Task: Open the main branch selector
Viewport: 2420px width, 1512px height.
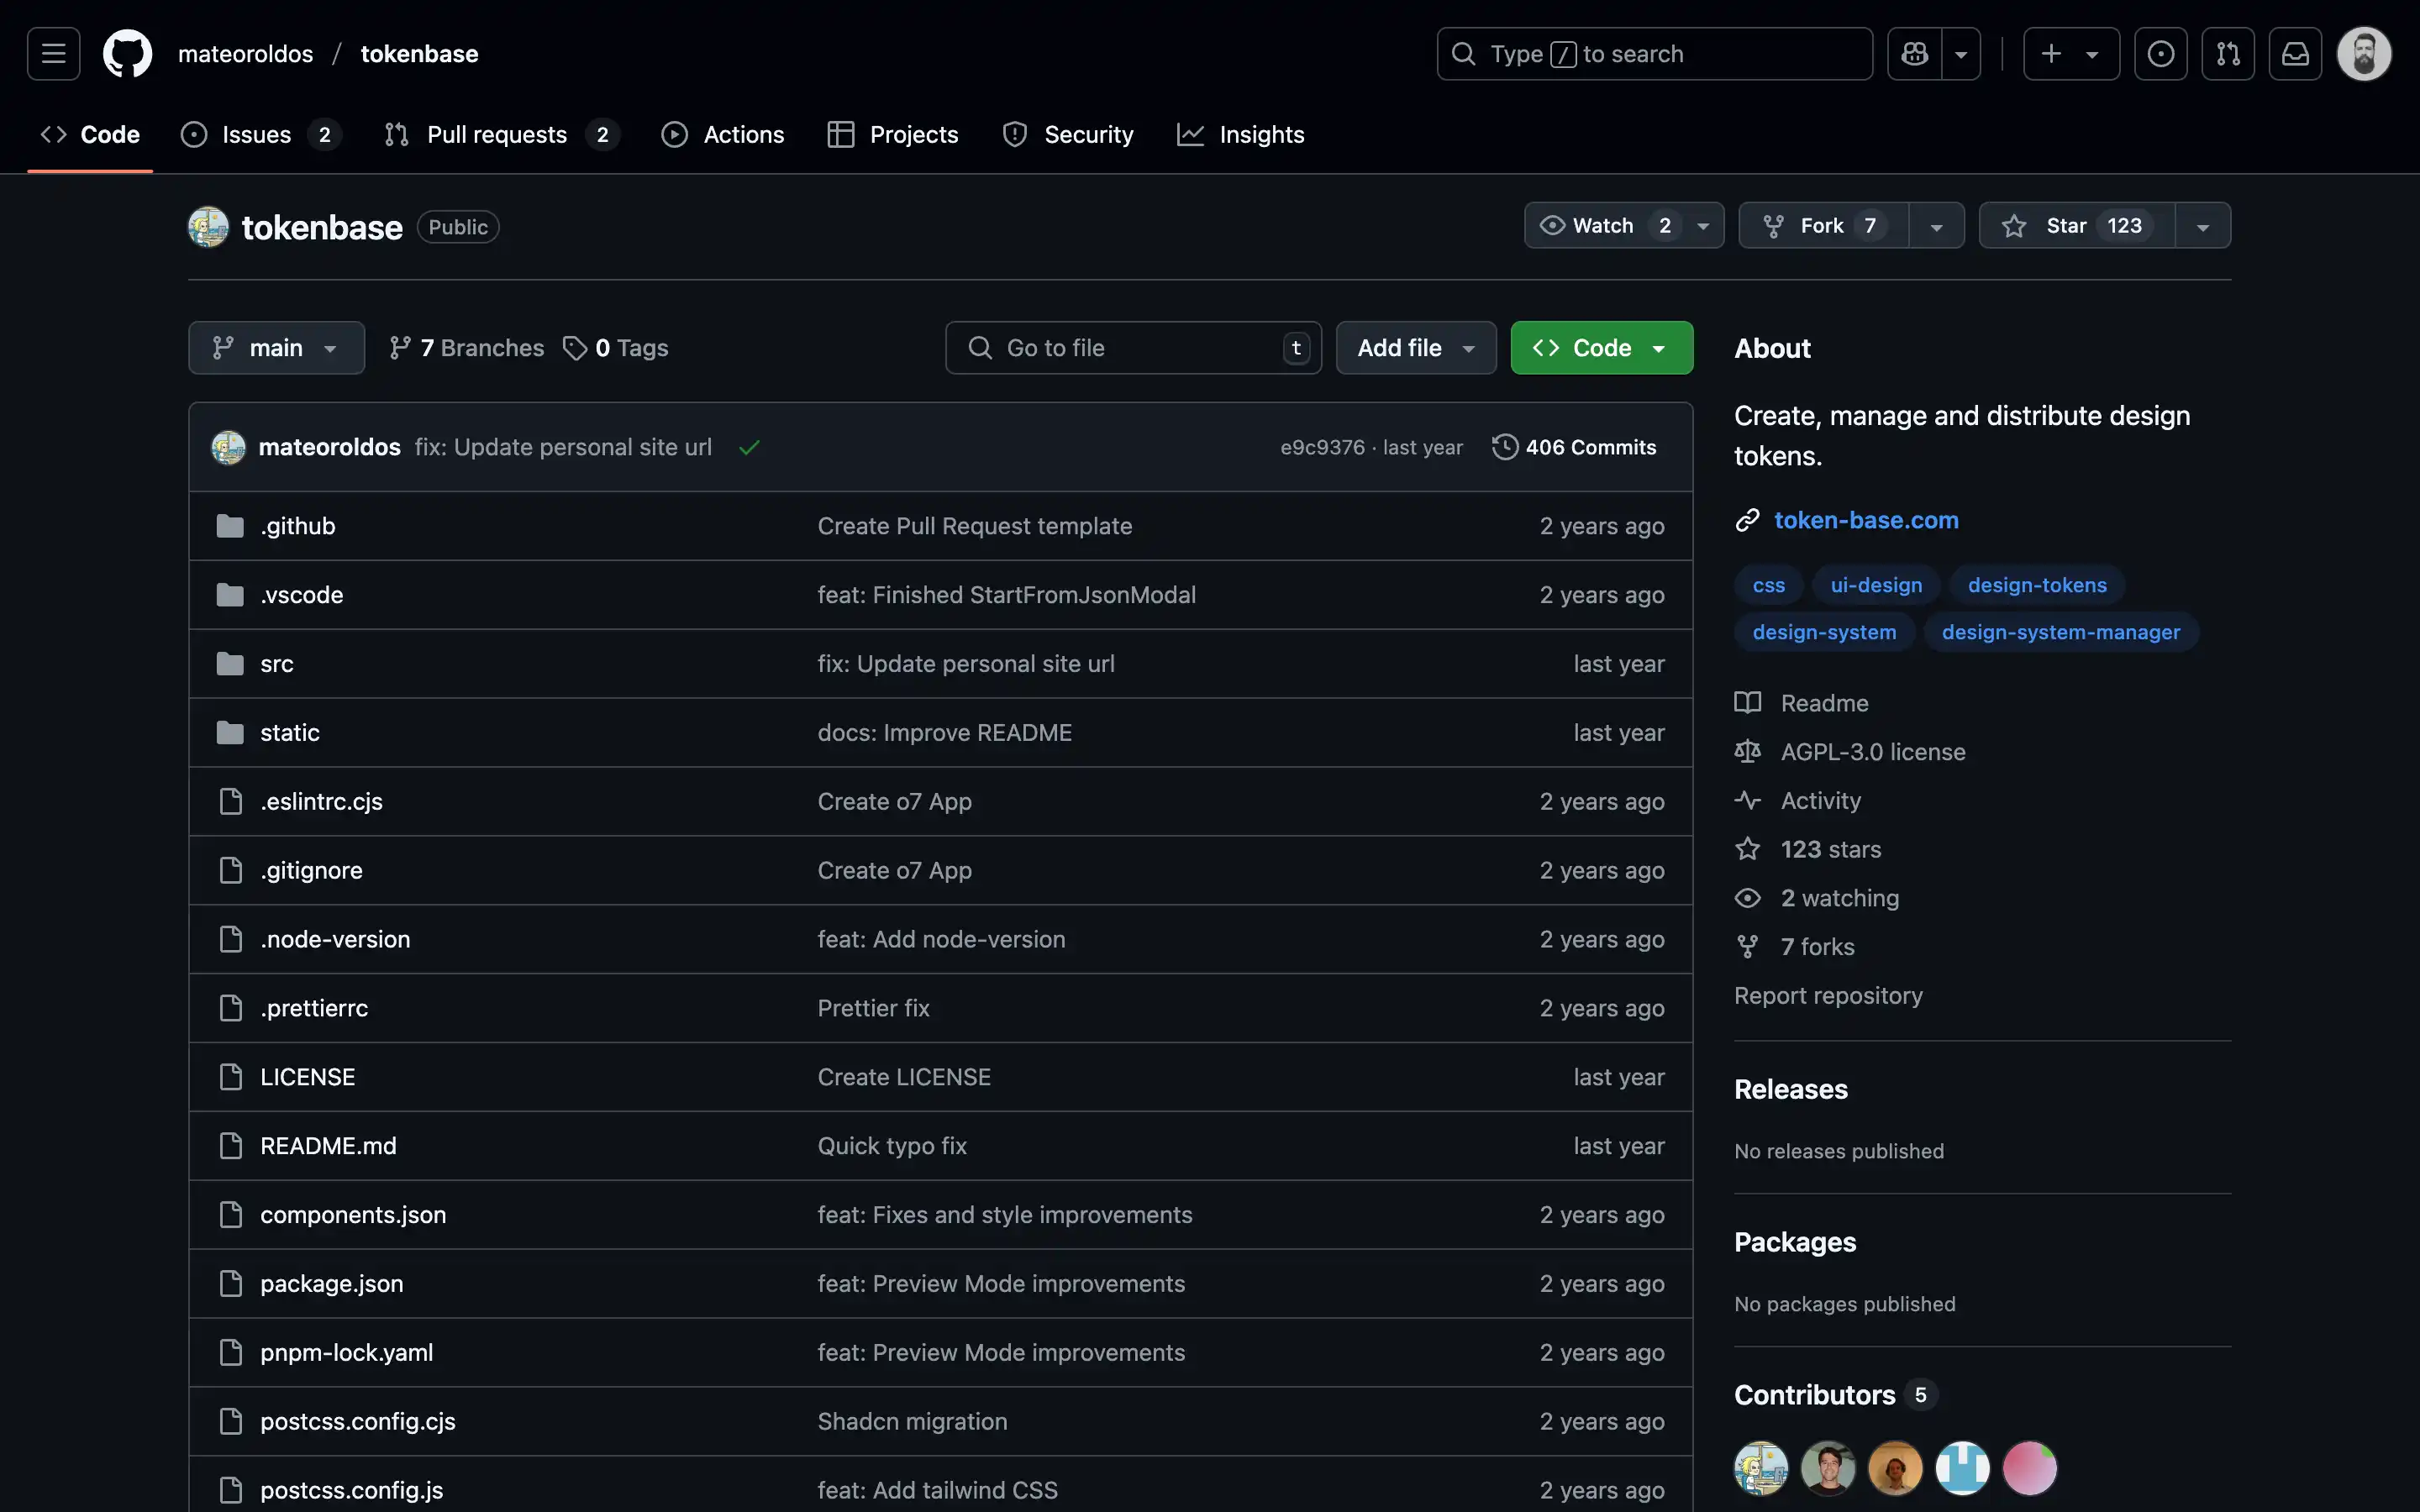Action: click(x=276, y=348)
